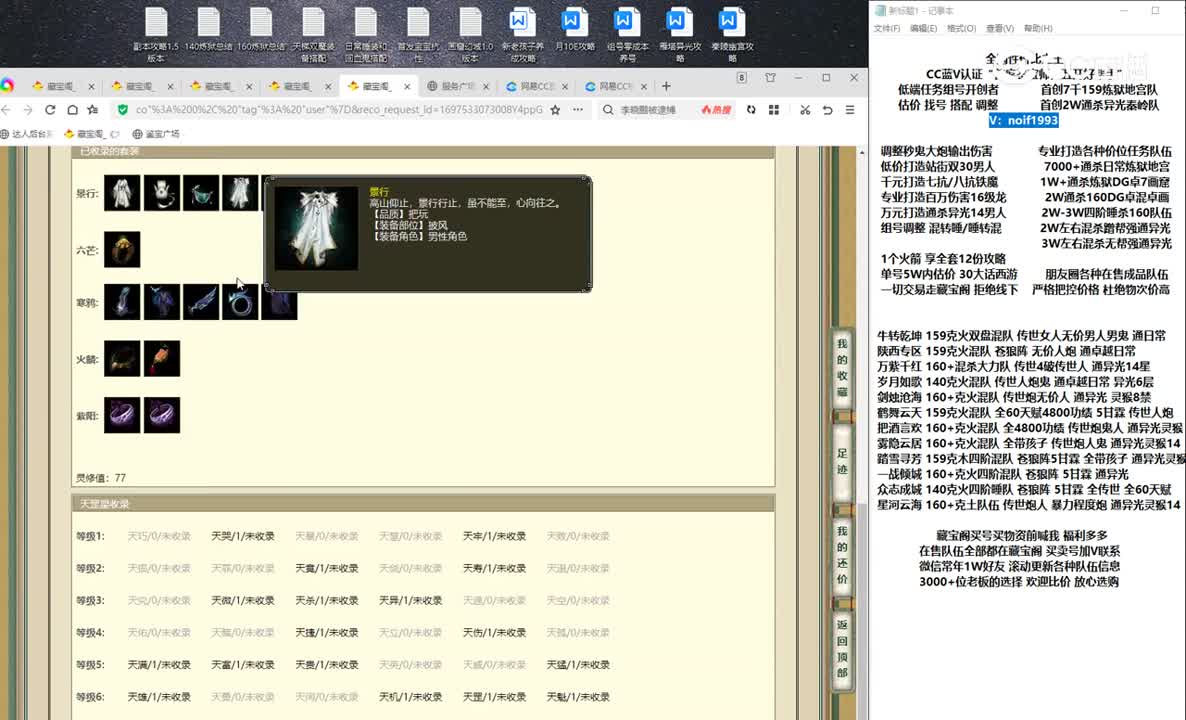Image resolution: width=1186 pixels, height=720 pixels.
Task: Open the browser skin (shirt) icon
Action: pyautogui.click(x=770, y=78)
